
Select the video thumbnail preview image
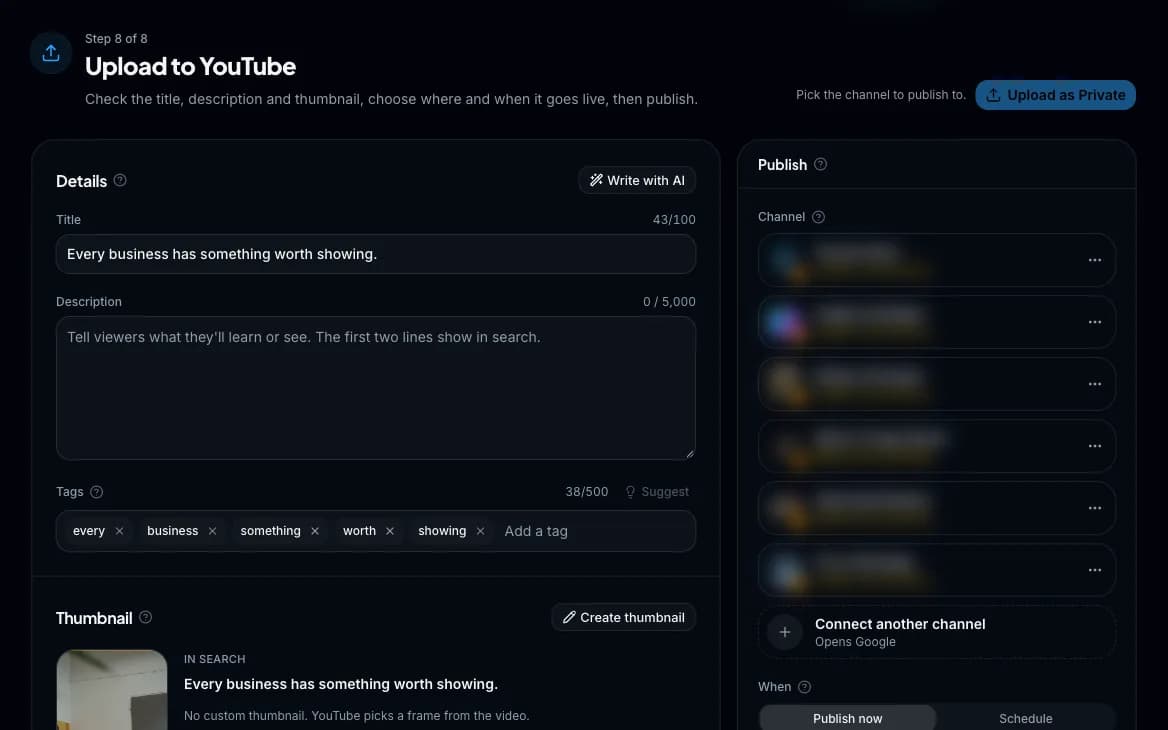[x=112, y=690]
